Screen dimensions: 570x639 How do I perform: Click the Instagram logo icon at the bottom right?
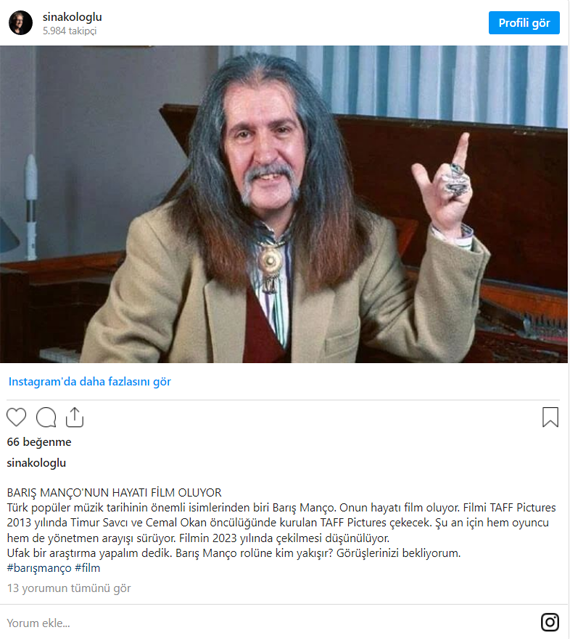550,622
